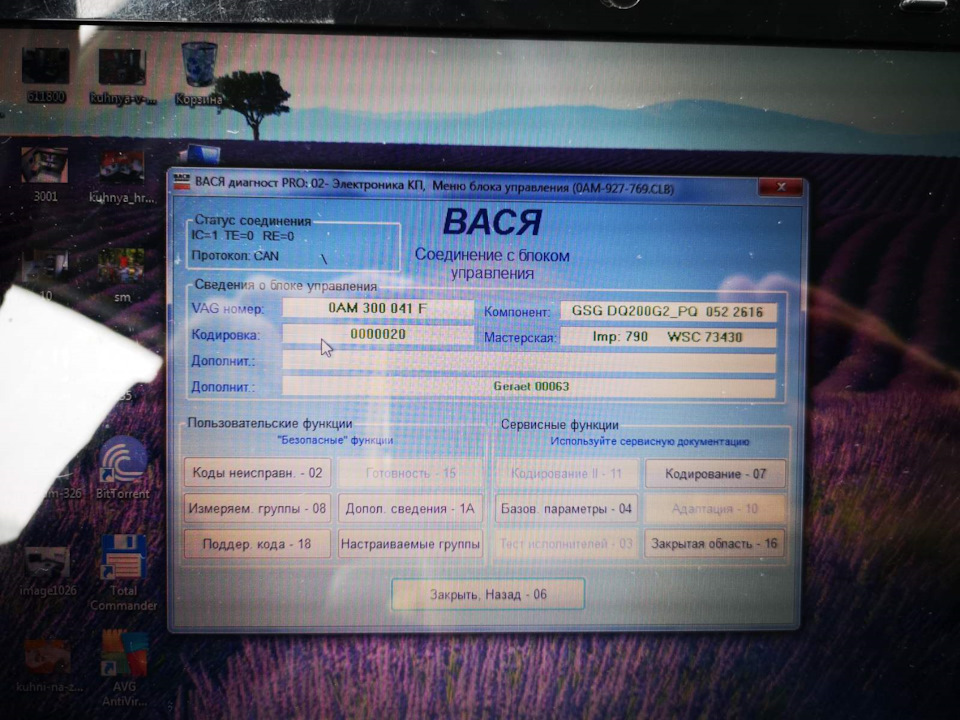Select the 3001 desktop file icon
960x720 pixels.
45,168
